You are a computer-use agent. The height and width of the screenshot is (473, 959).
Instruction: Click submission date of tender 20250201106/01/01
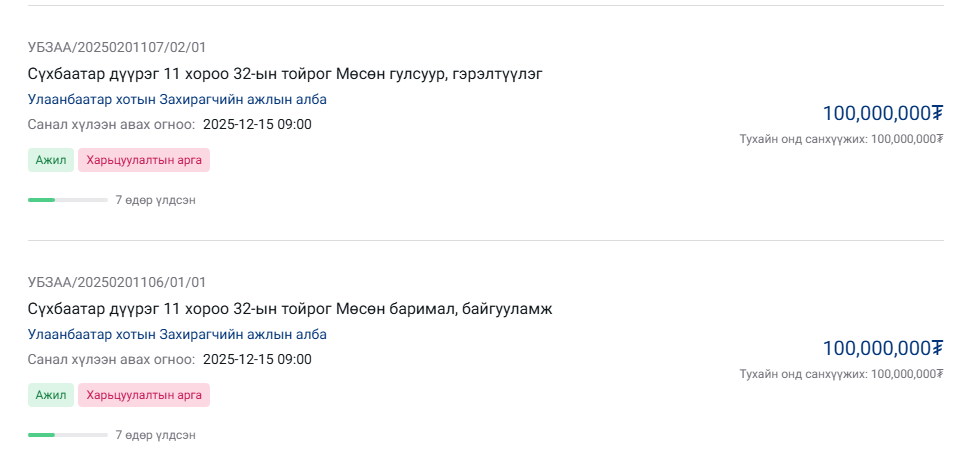coord(257,359)
